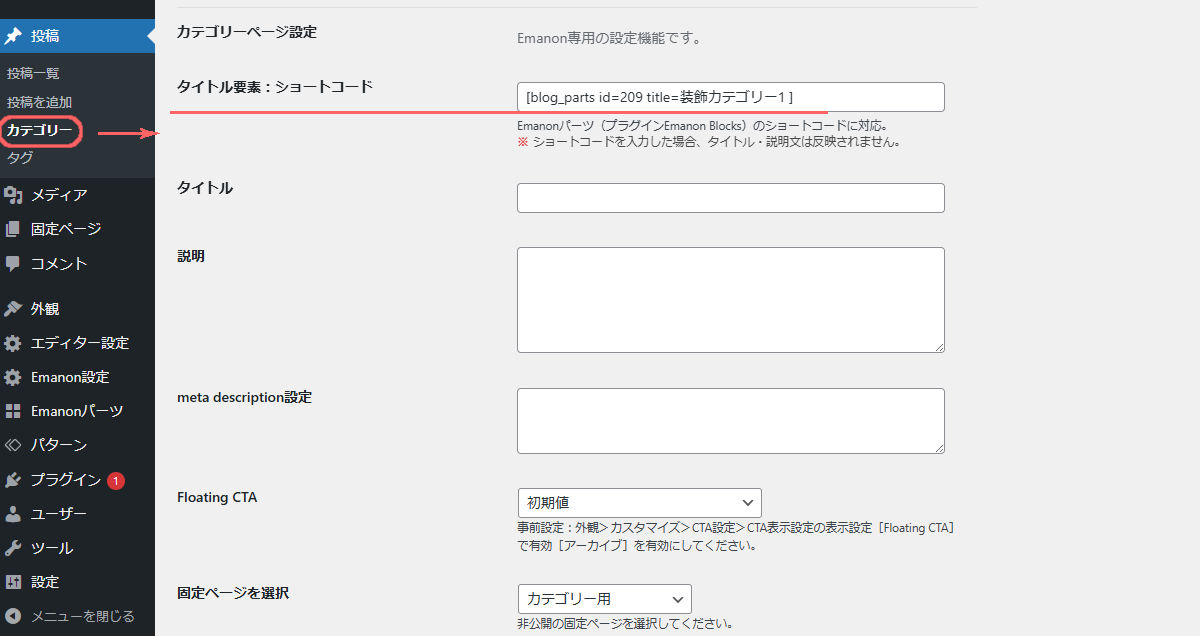The height and width of the screenshot is (636, 1200).
Task: Expand the 固定ページを選択 カテゴリー用 dropdown
Action: click(604, 599)
